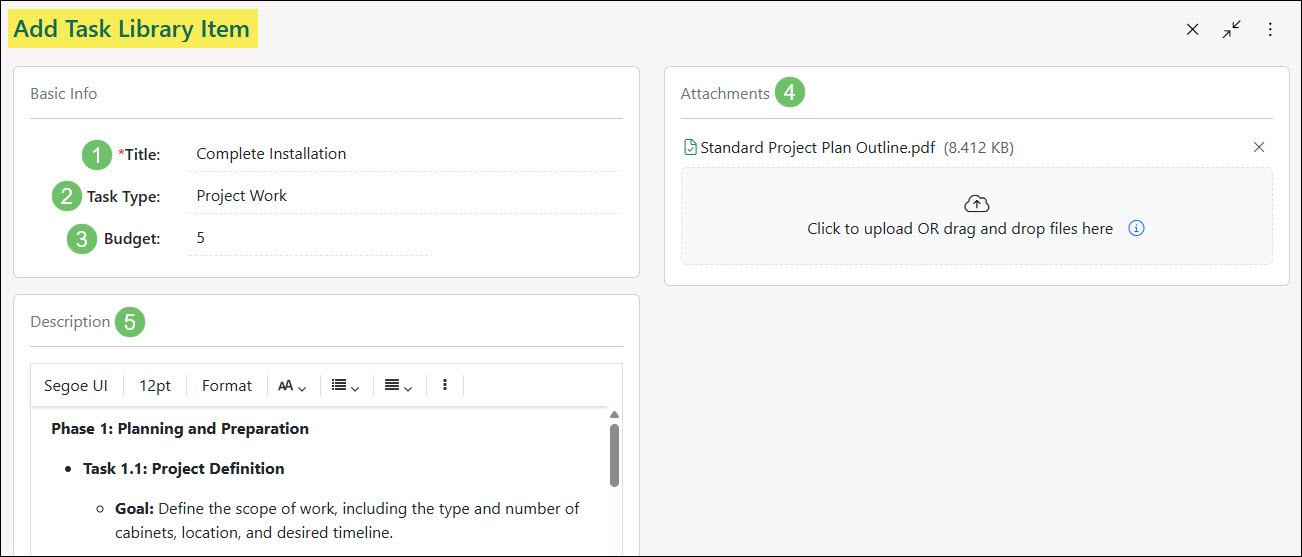This screenshot has width=1302, height=557.
Task: Open the 12pt font size dropdown
Action: pyautogui.click(x=155, y=385)
